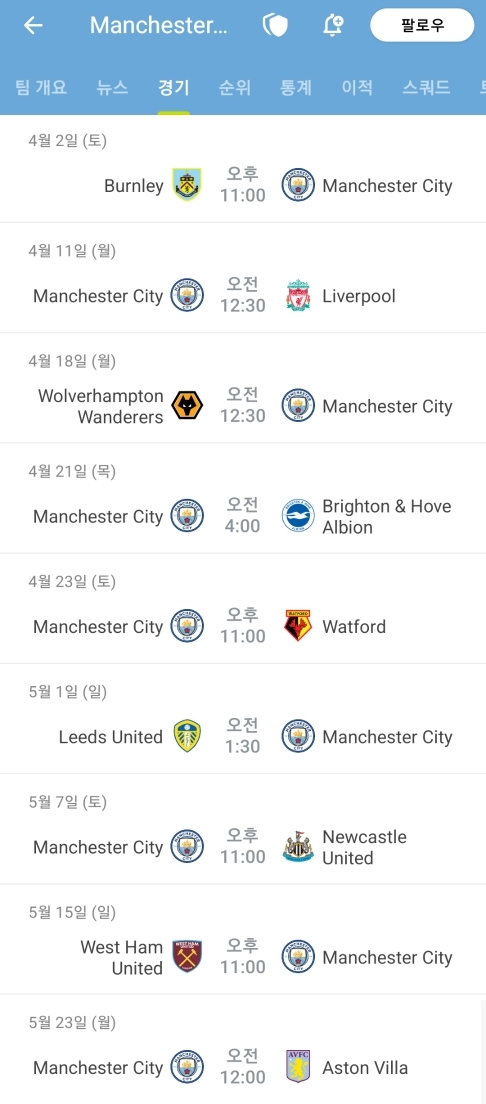Enable notifications with the bell plus icon
Screen dimensions: 486x1104
[x=332, y=25]
